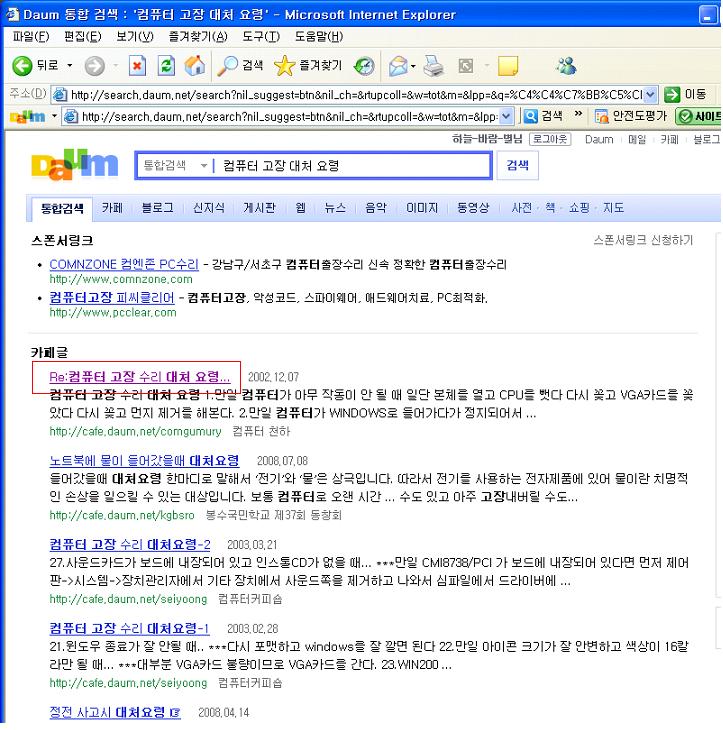Open the Messenger people icon
The image size is (723, 730).
click(x=566, y=66)
